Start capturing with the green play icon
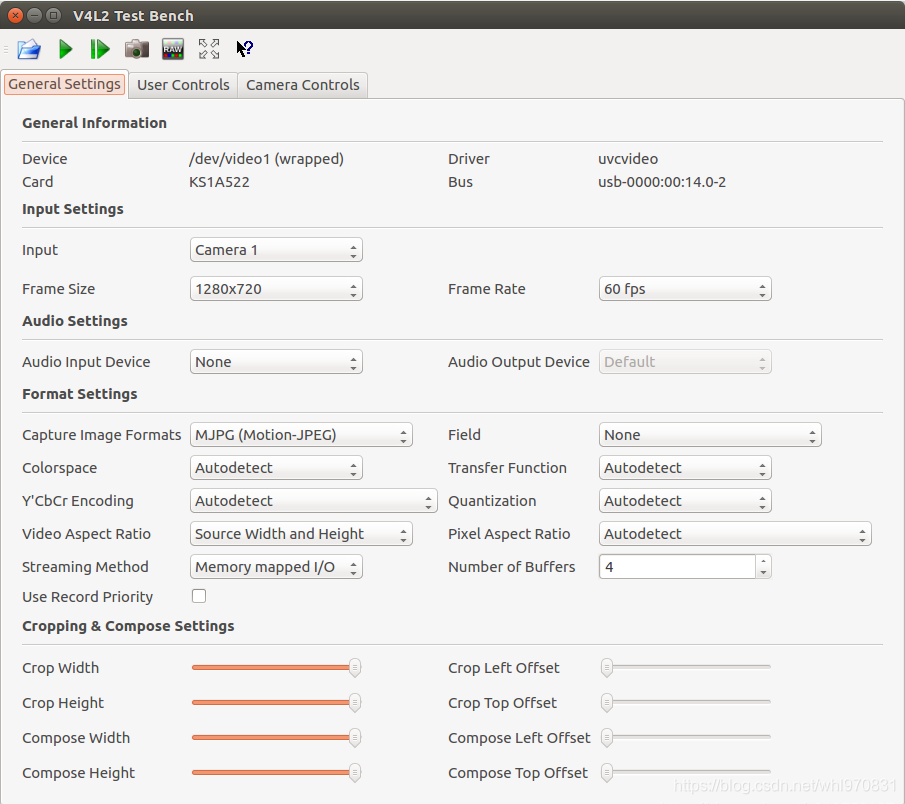Image resolution: width=905 pixels, height=804 pixels. tap(66, 49)
